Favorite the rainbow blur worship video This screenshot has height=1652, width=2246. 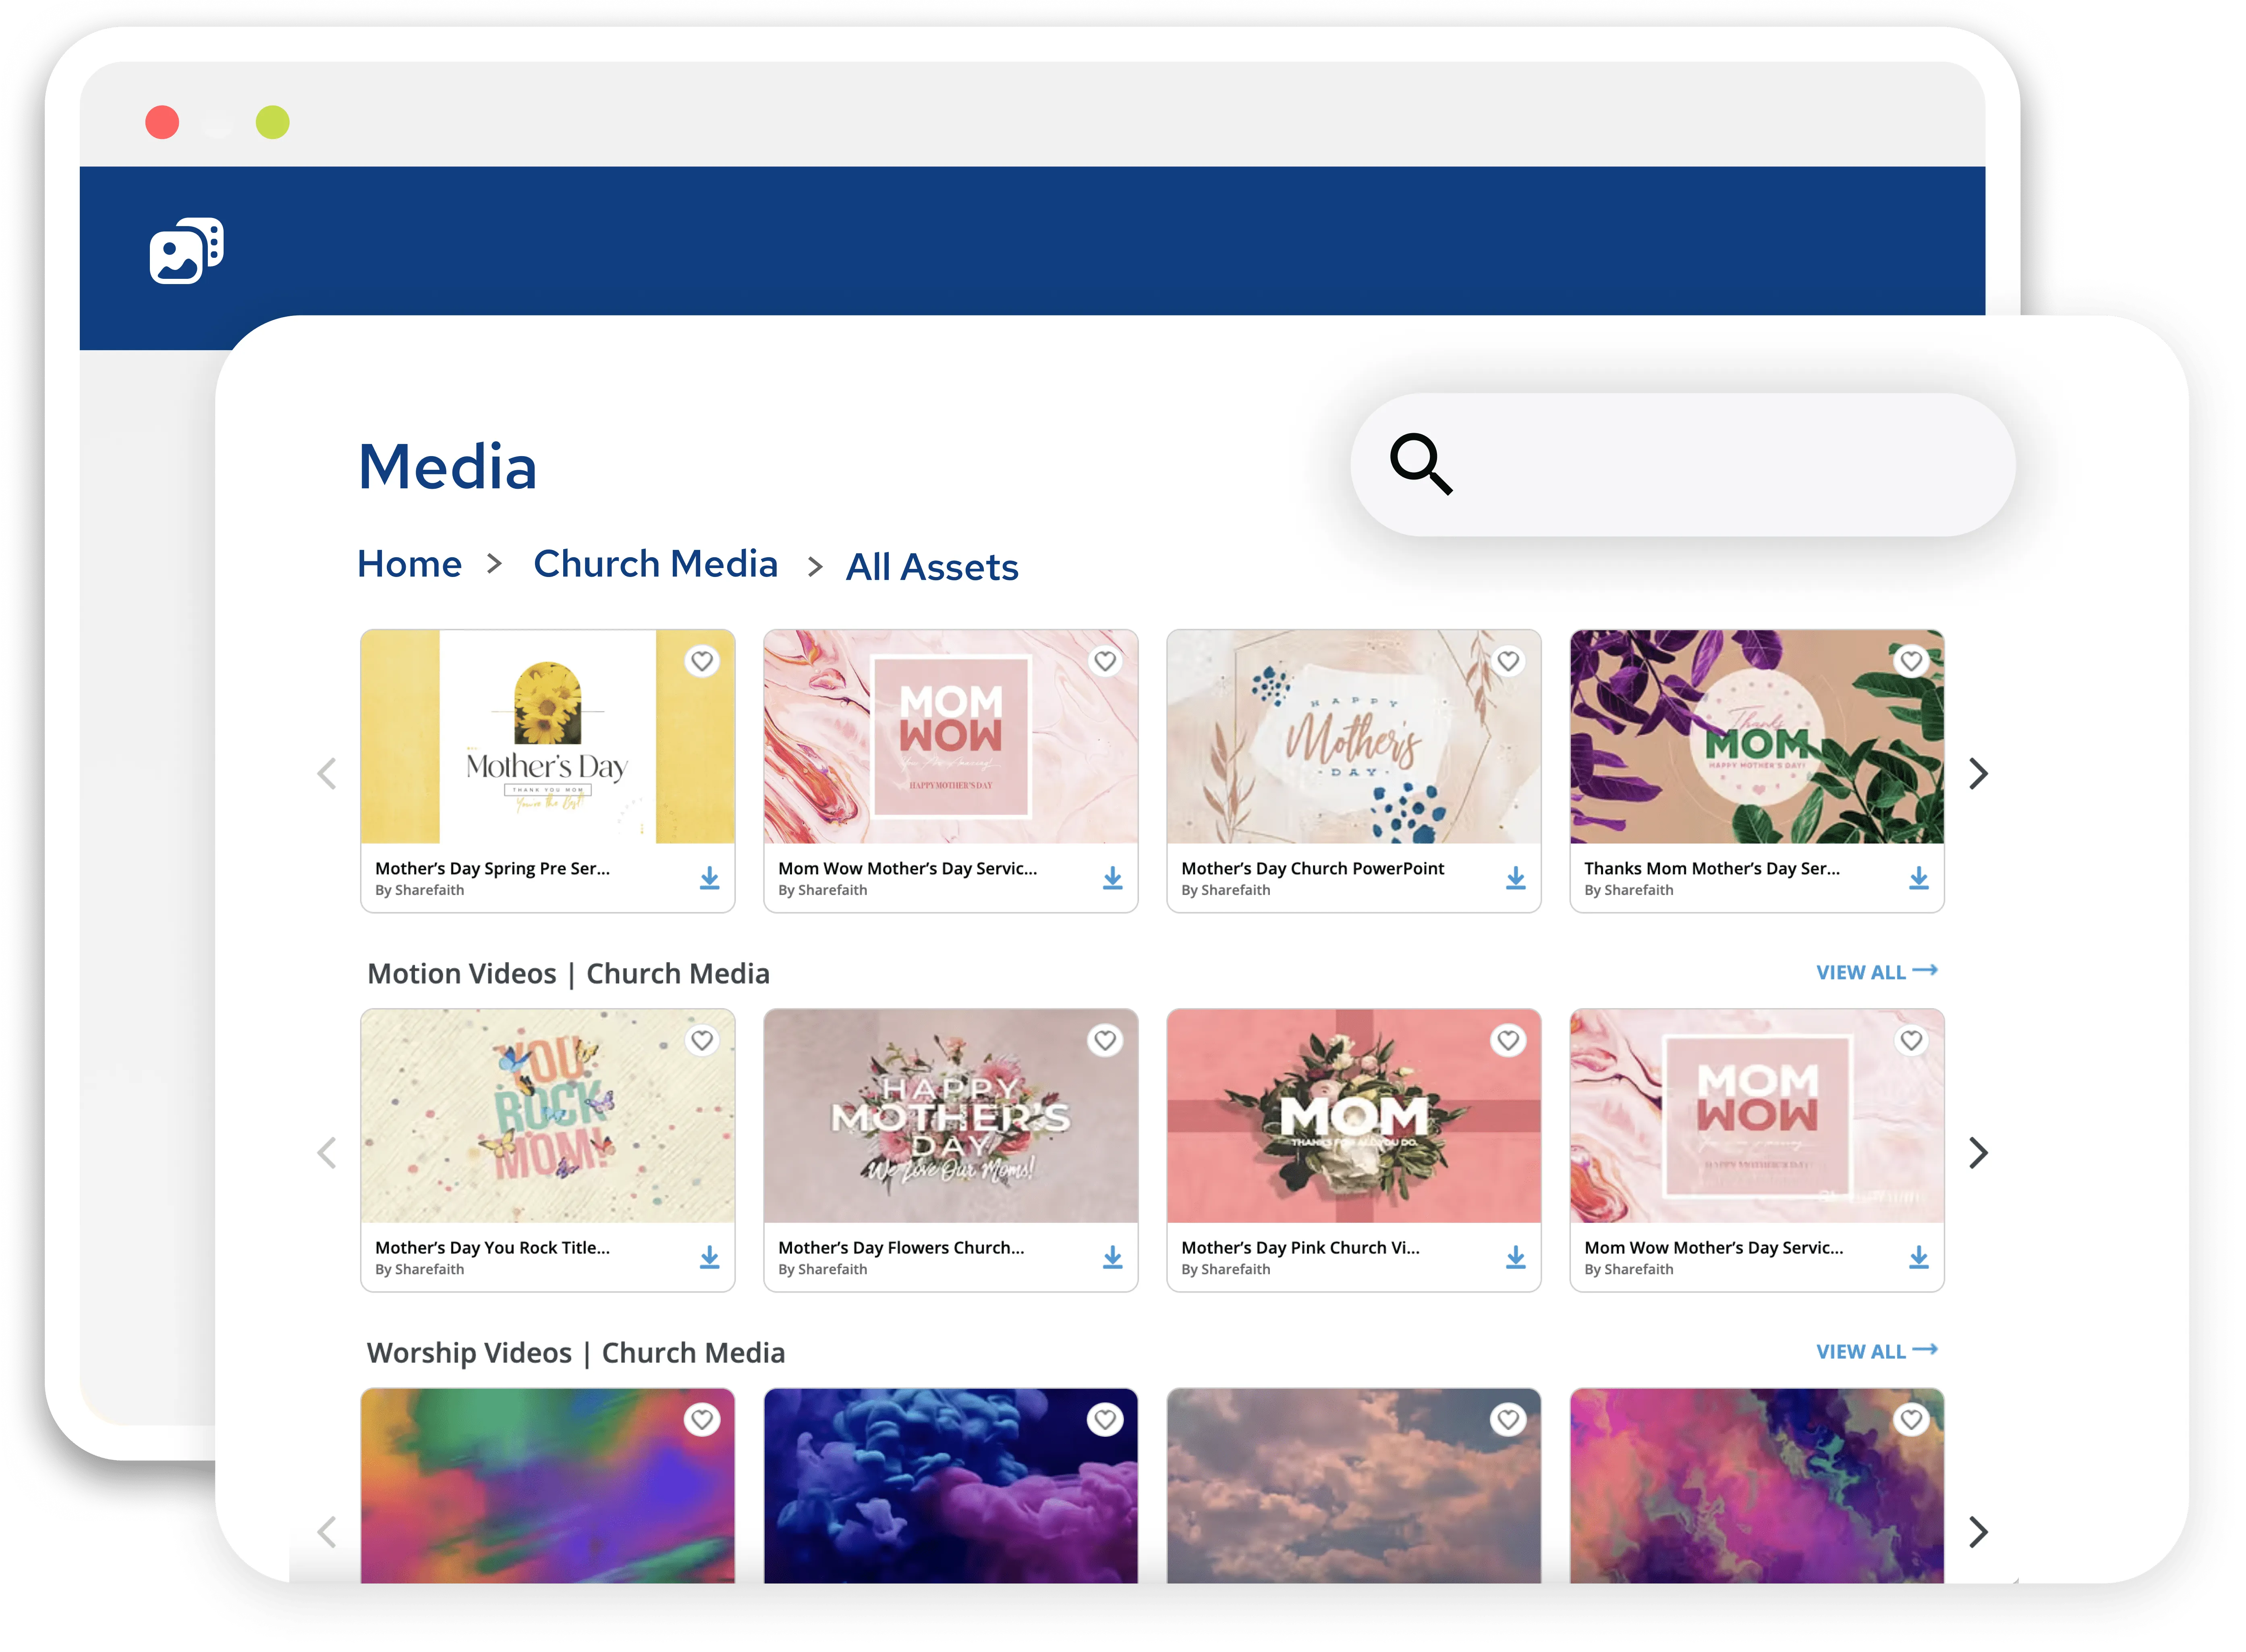tap(702, 1419)
